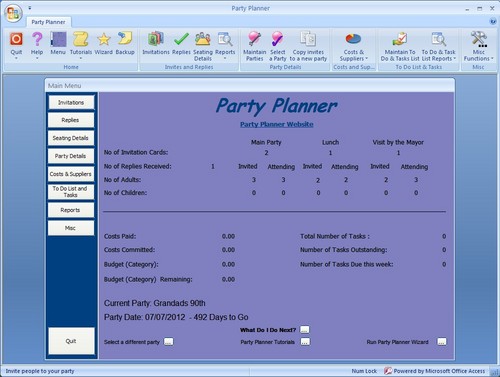Image resolution: width=500 pixels, height=377 pixels.
Task: Expand Costs & Suppliers dropdown arrow
Action: [367, 59]
